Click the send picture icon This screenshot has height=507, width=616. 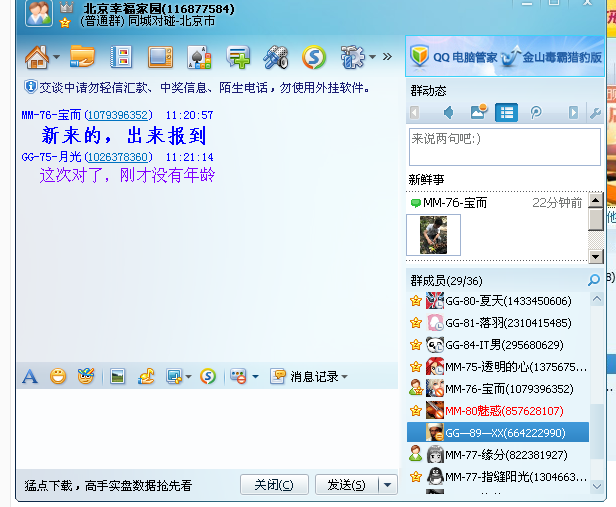tap(117, 377)
